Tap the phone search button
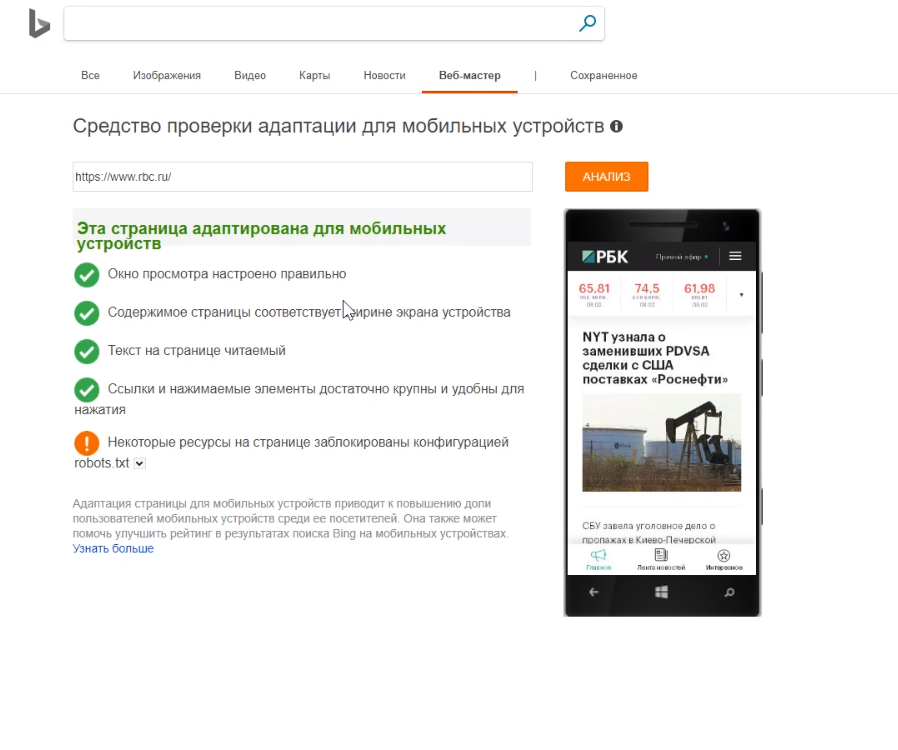Image resolution: width=898 pixels, height=750 pixels. (x=729, y=592)
